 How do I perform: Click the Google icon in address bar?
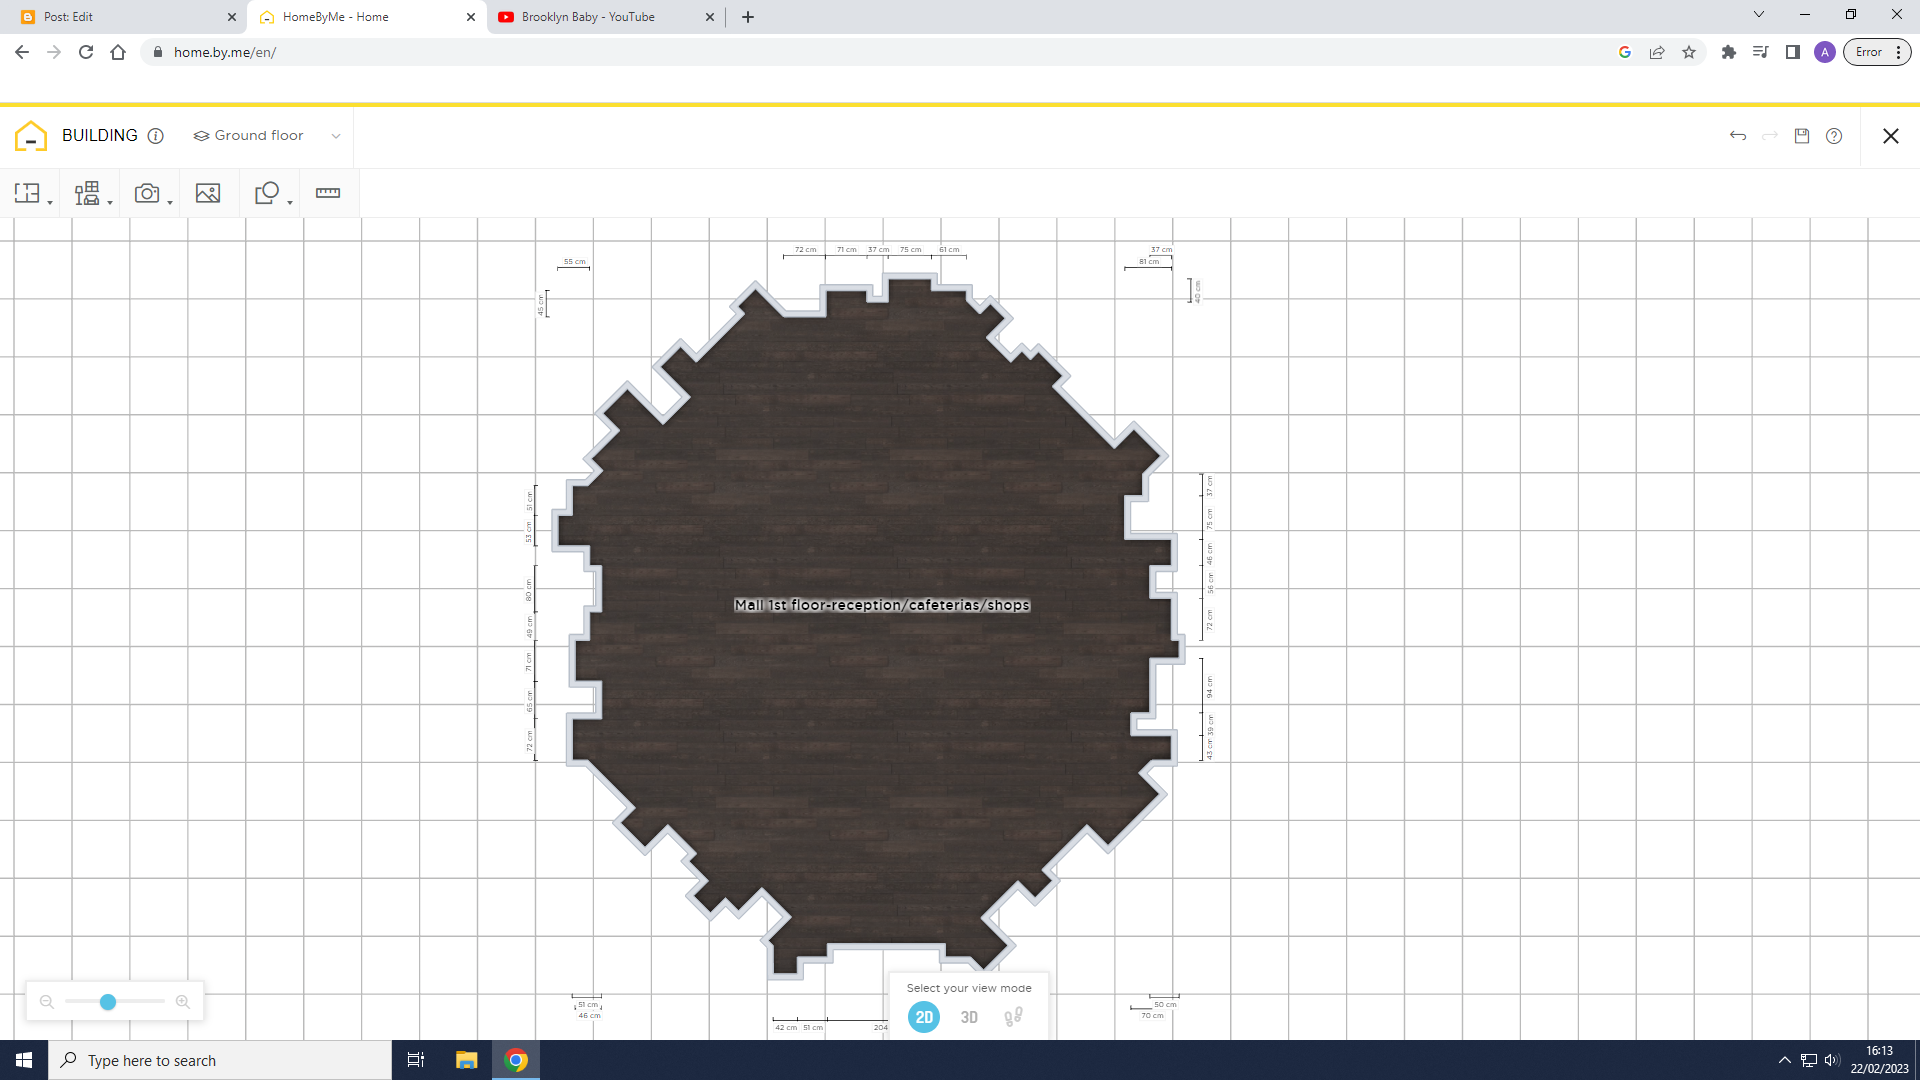tap(1625, 52)
